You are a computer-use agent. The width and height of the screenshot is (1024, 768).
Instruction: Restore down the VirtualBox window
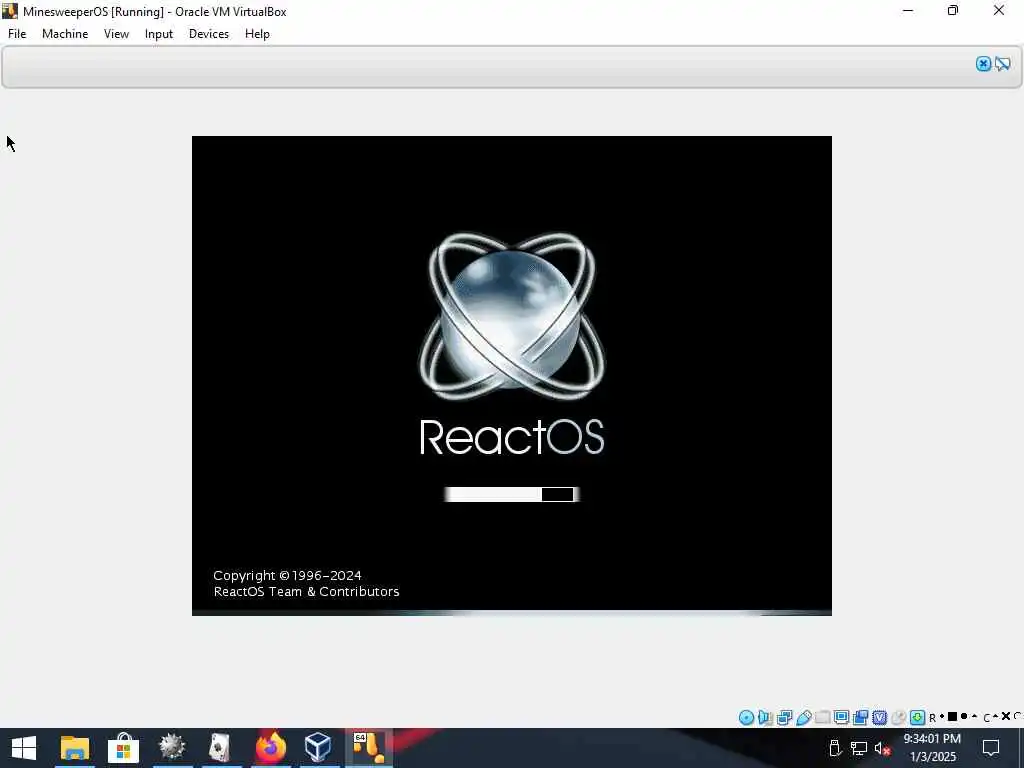[x=953, y=11]
